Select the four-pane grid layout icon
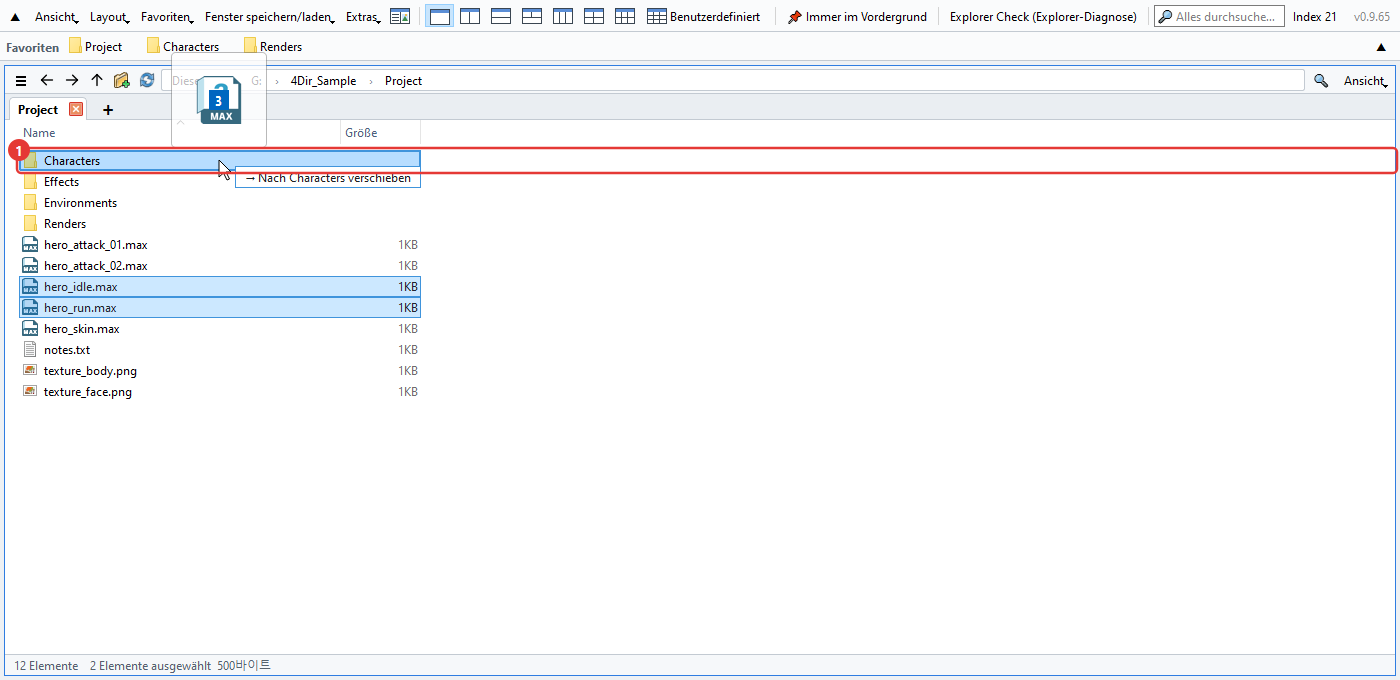 click(594, 16)
